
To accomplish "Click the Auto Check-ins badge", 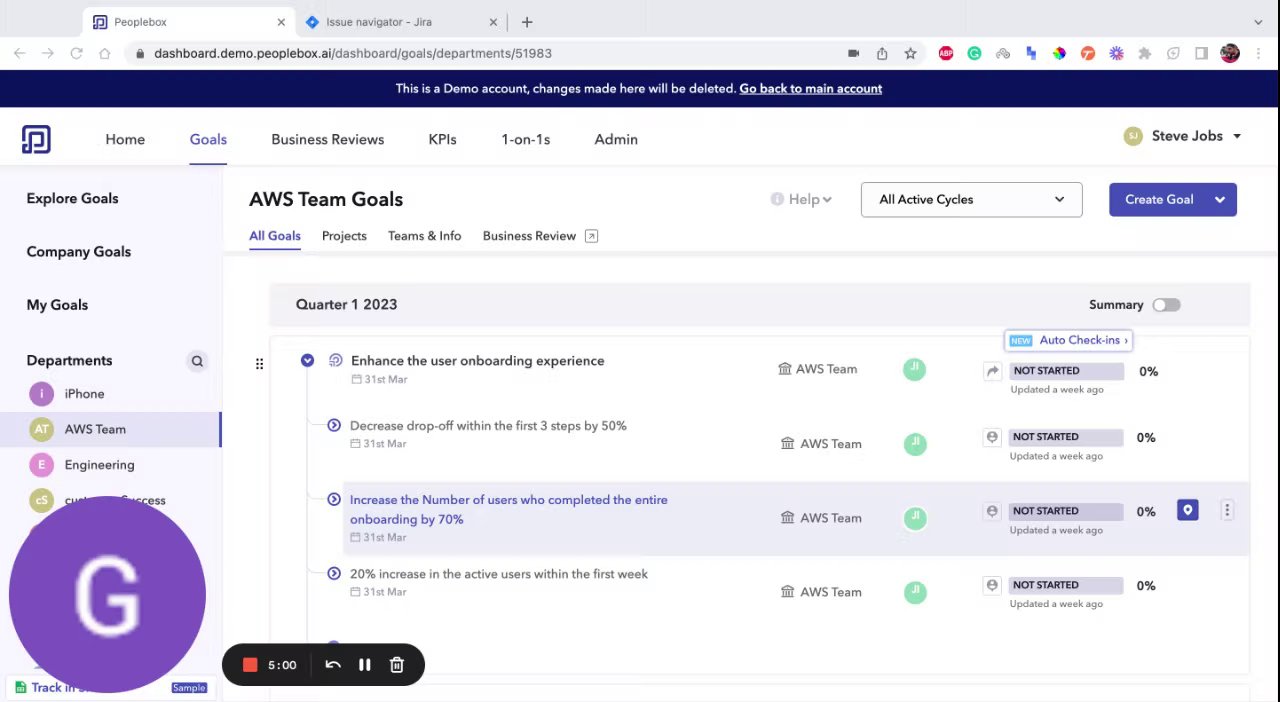I will (1068, 340).
